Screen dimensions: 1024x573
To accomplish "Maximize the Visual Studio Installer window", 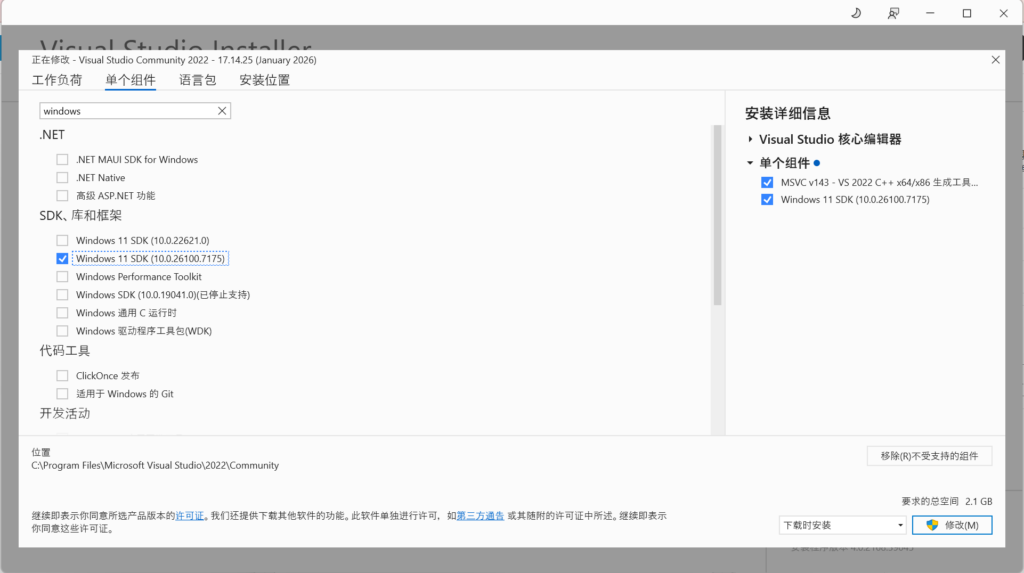I will [x=967, y=13].
